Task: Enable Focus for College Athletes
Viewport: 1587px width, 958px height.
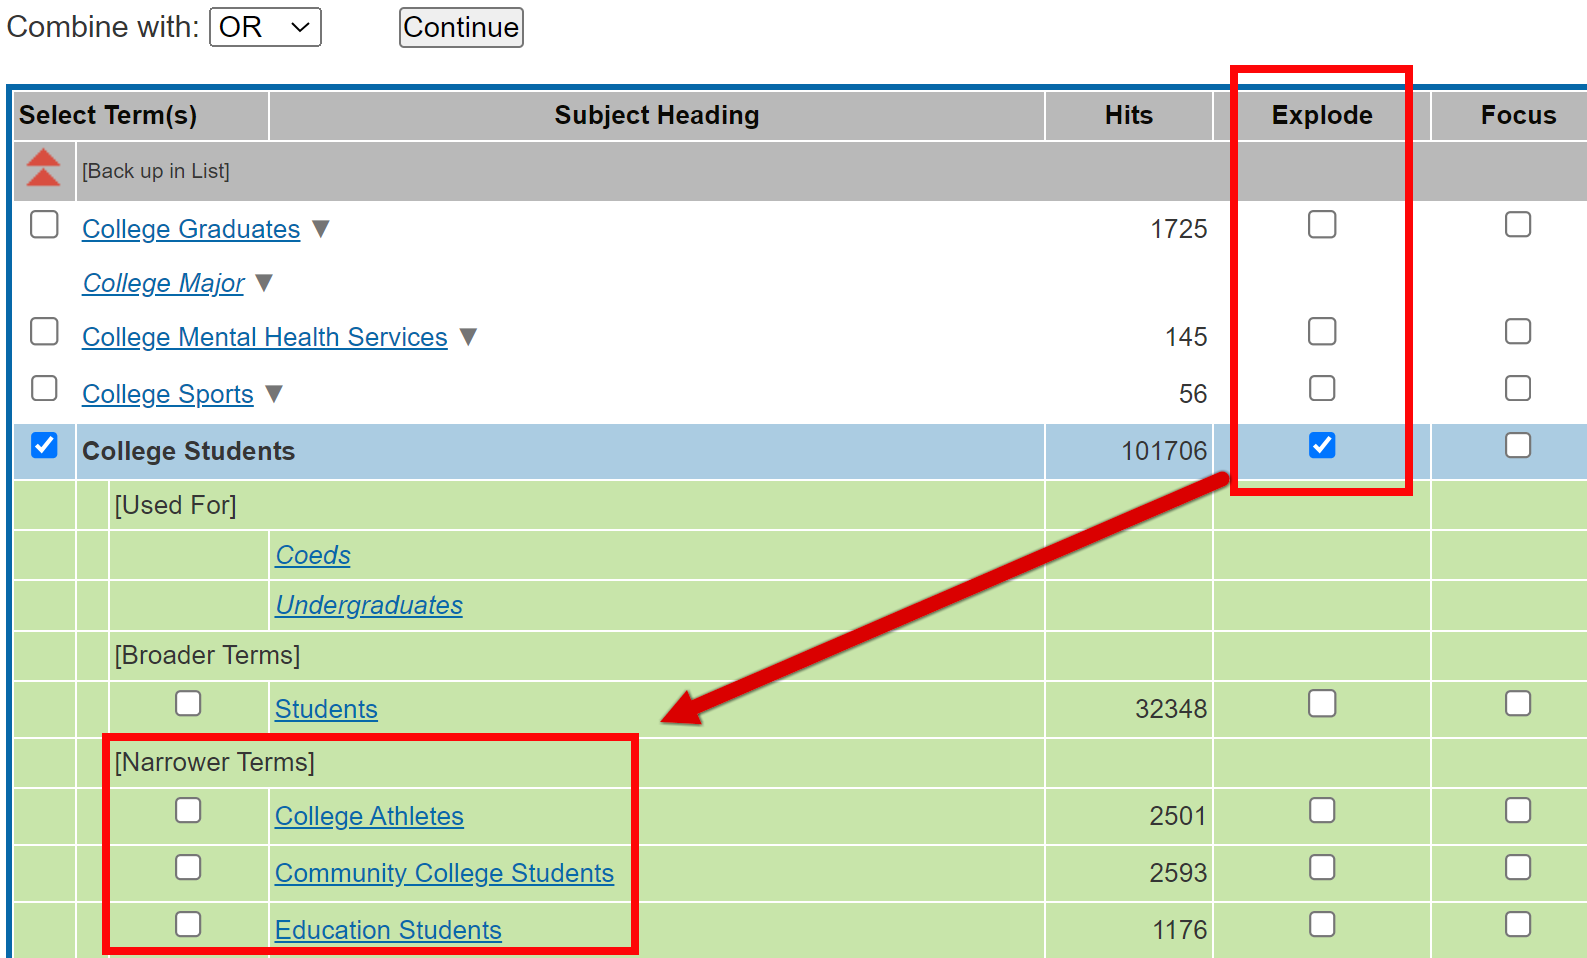Action: [1518, 810]
